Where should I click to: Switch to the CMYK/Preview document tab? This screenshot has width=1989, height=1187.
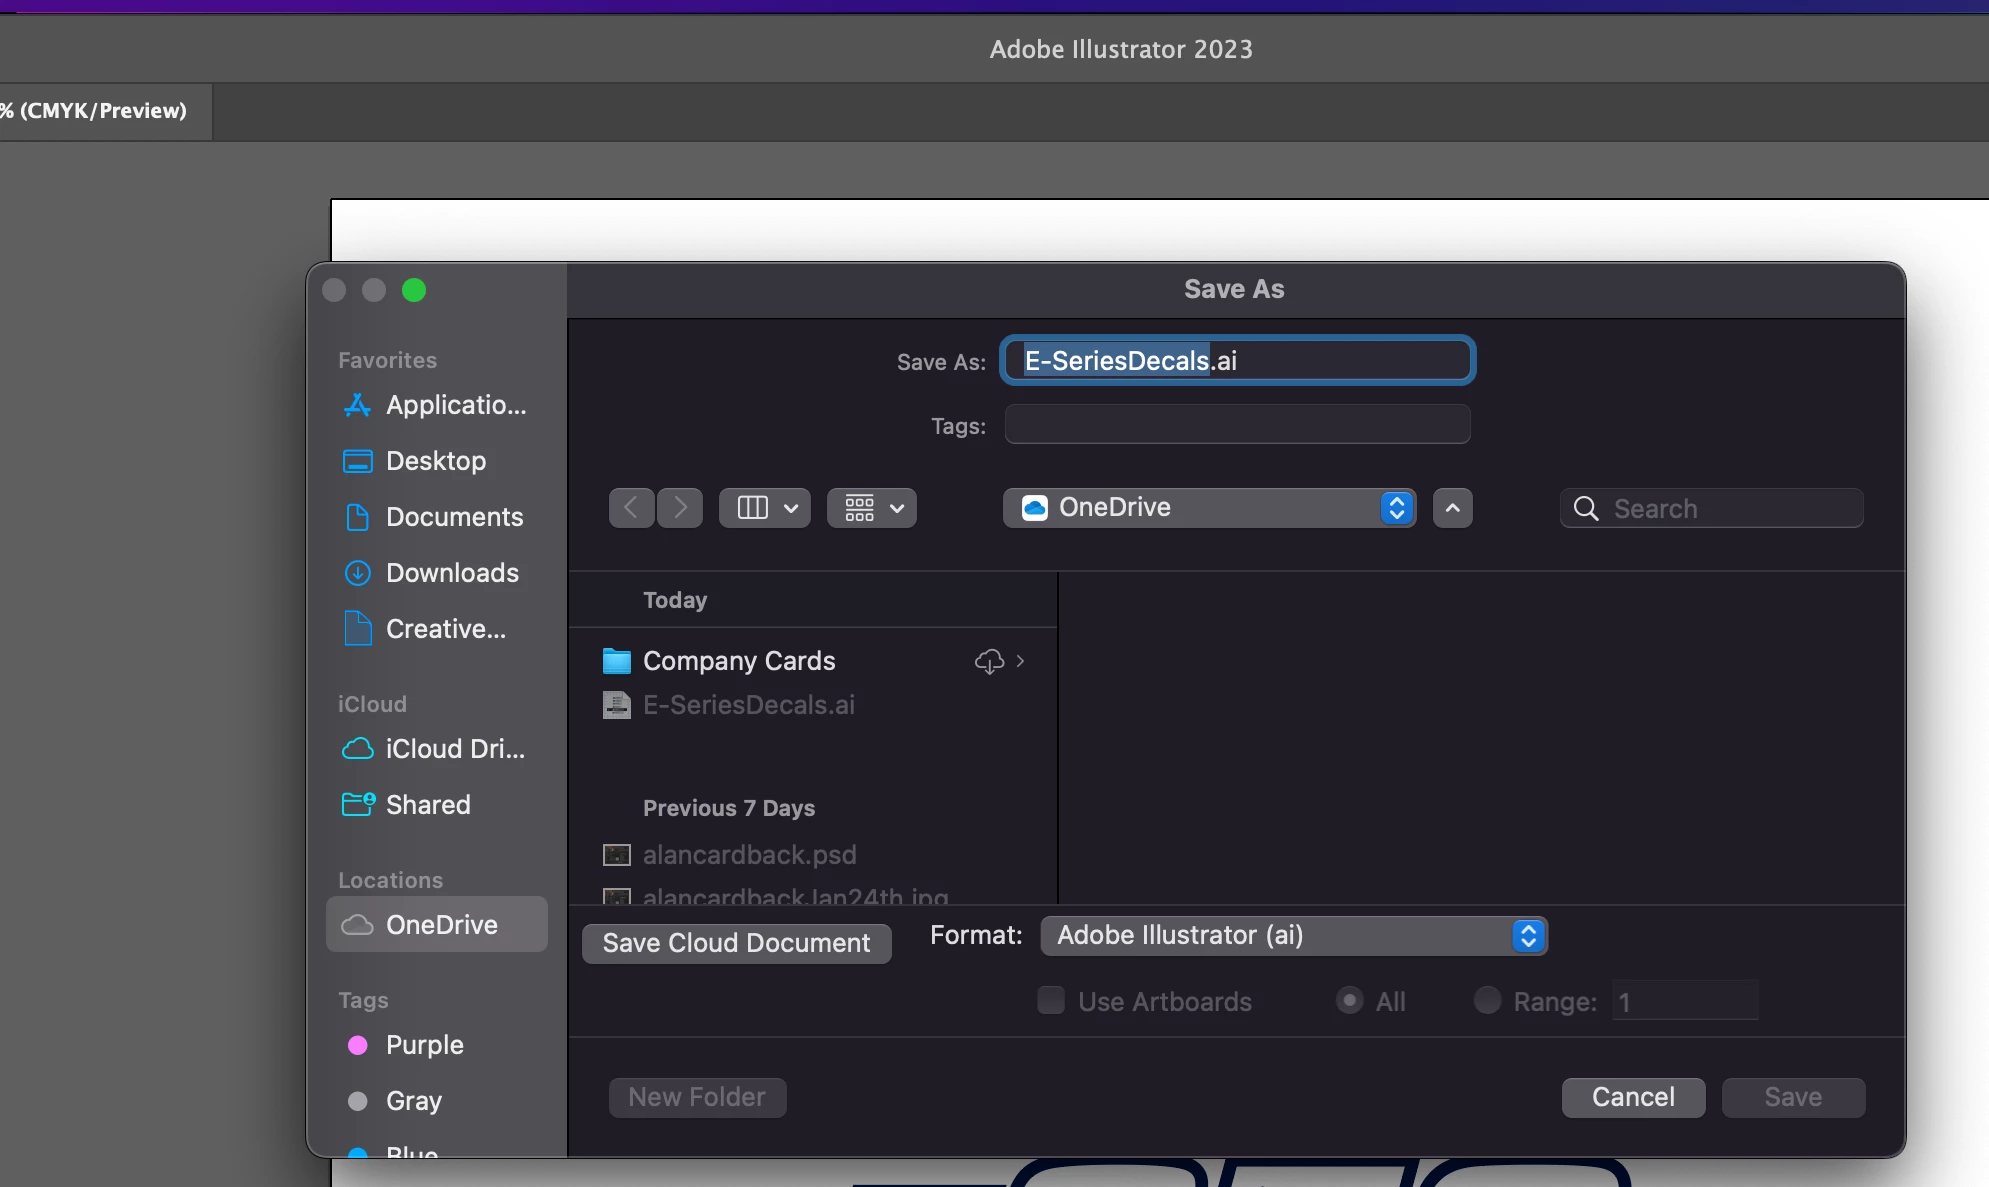[x=100, y=111]
